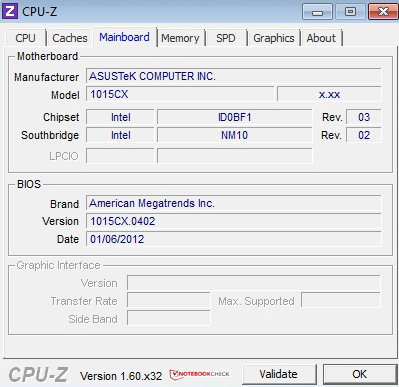Click the Notebookcheck logo
This screenshot has height=387, width=399.
pyautogui.click(x=199, y=374)
